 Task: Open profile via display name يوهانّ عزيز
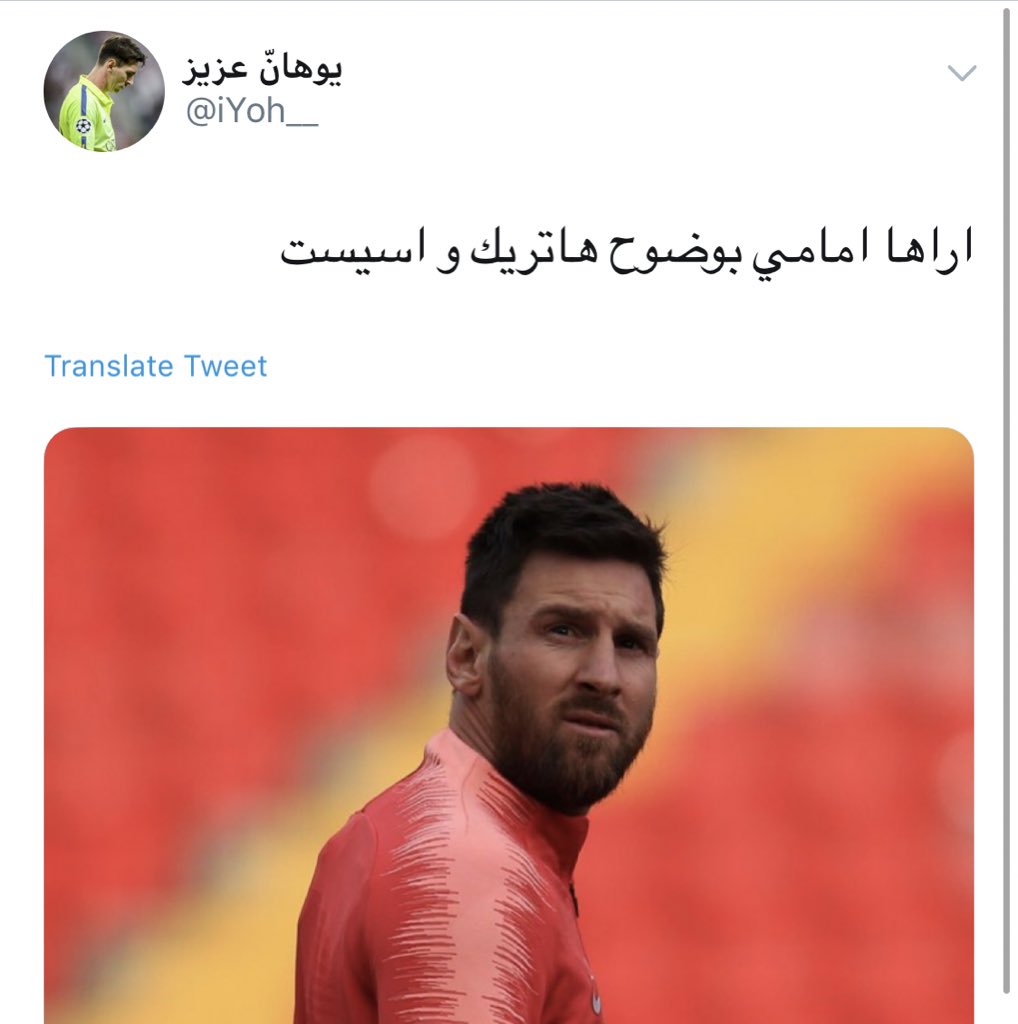[262, 68]
